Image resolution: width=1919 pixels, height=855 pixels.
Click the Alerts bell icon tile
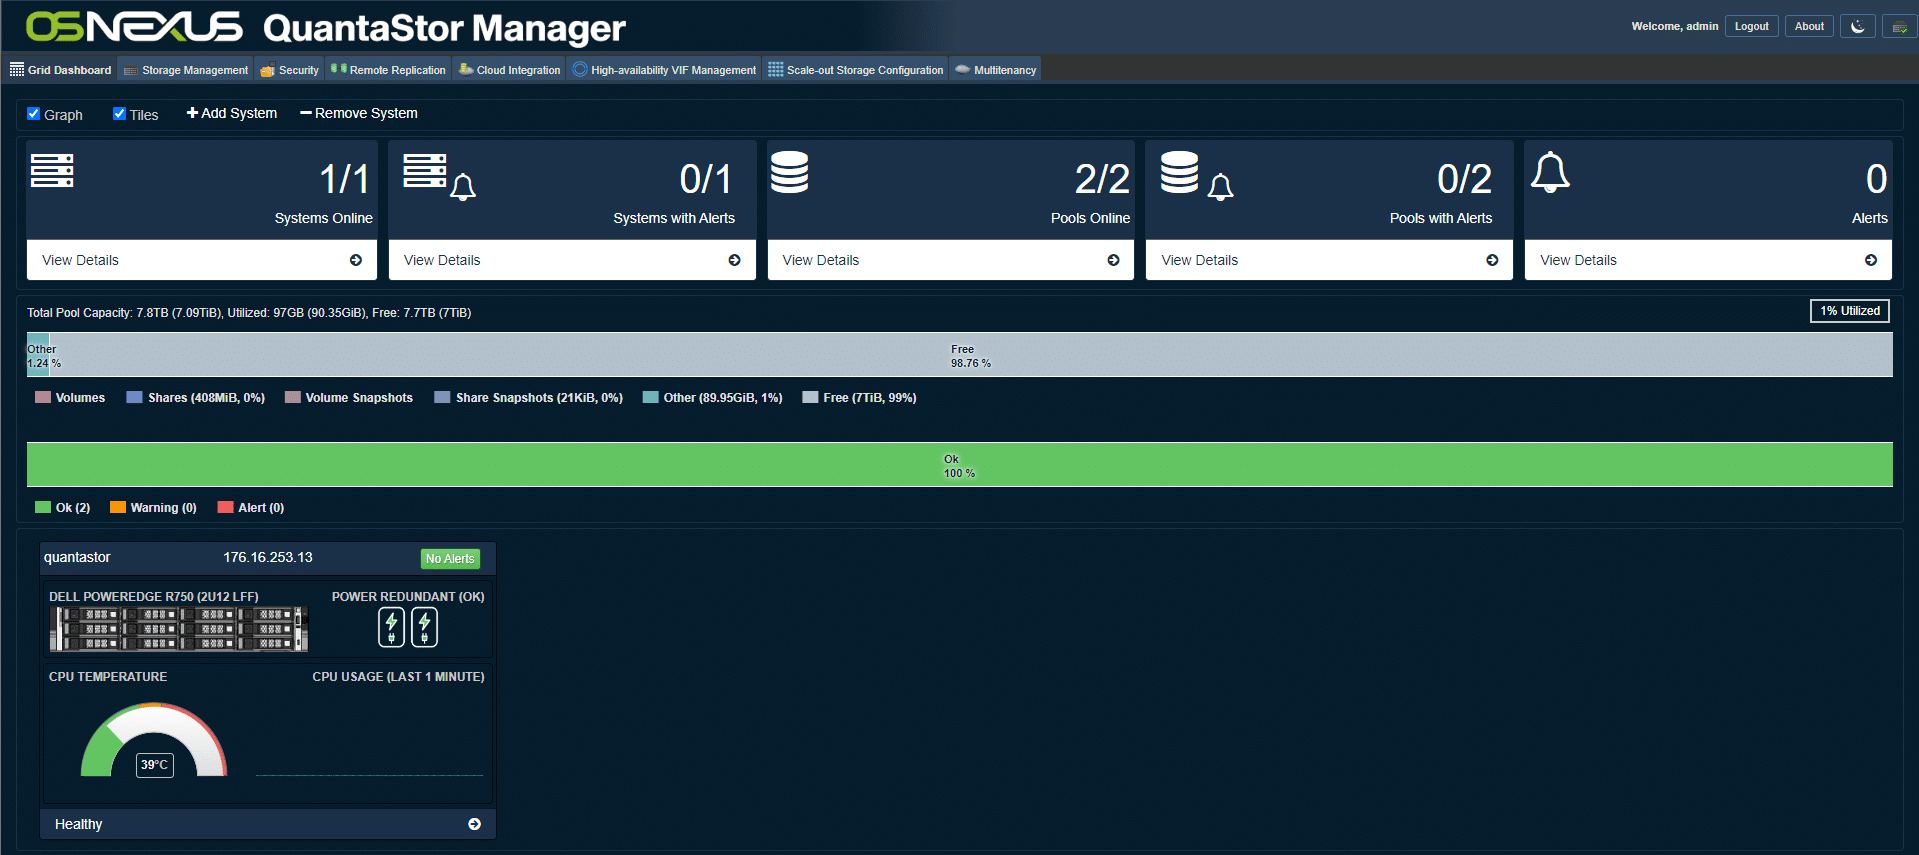click(x=1550, y=172)
